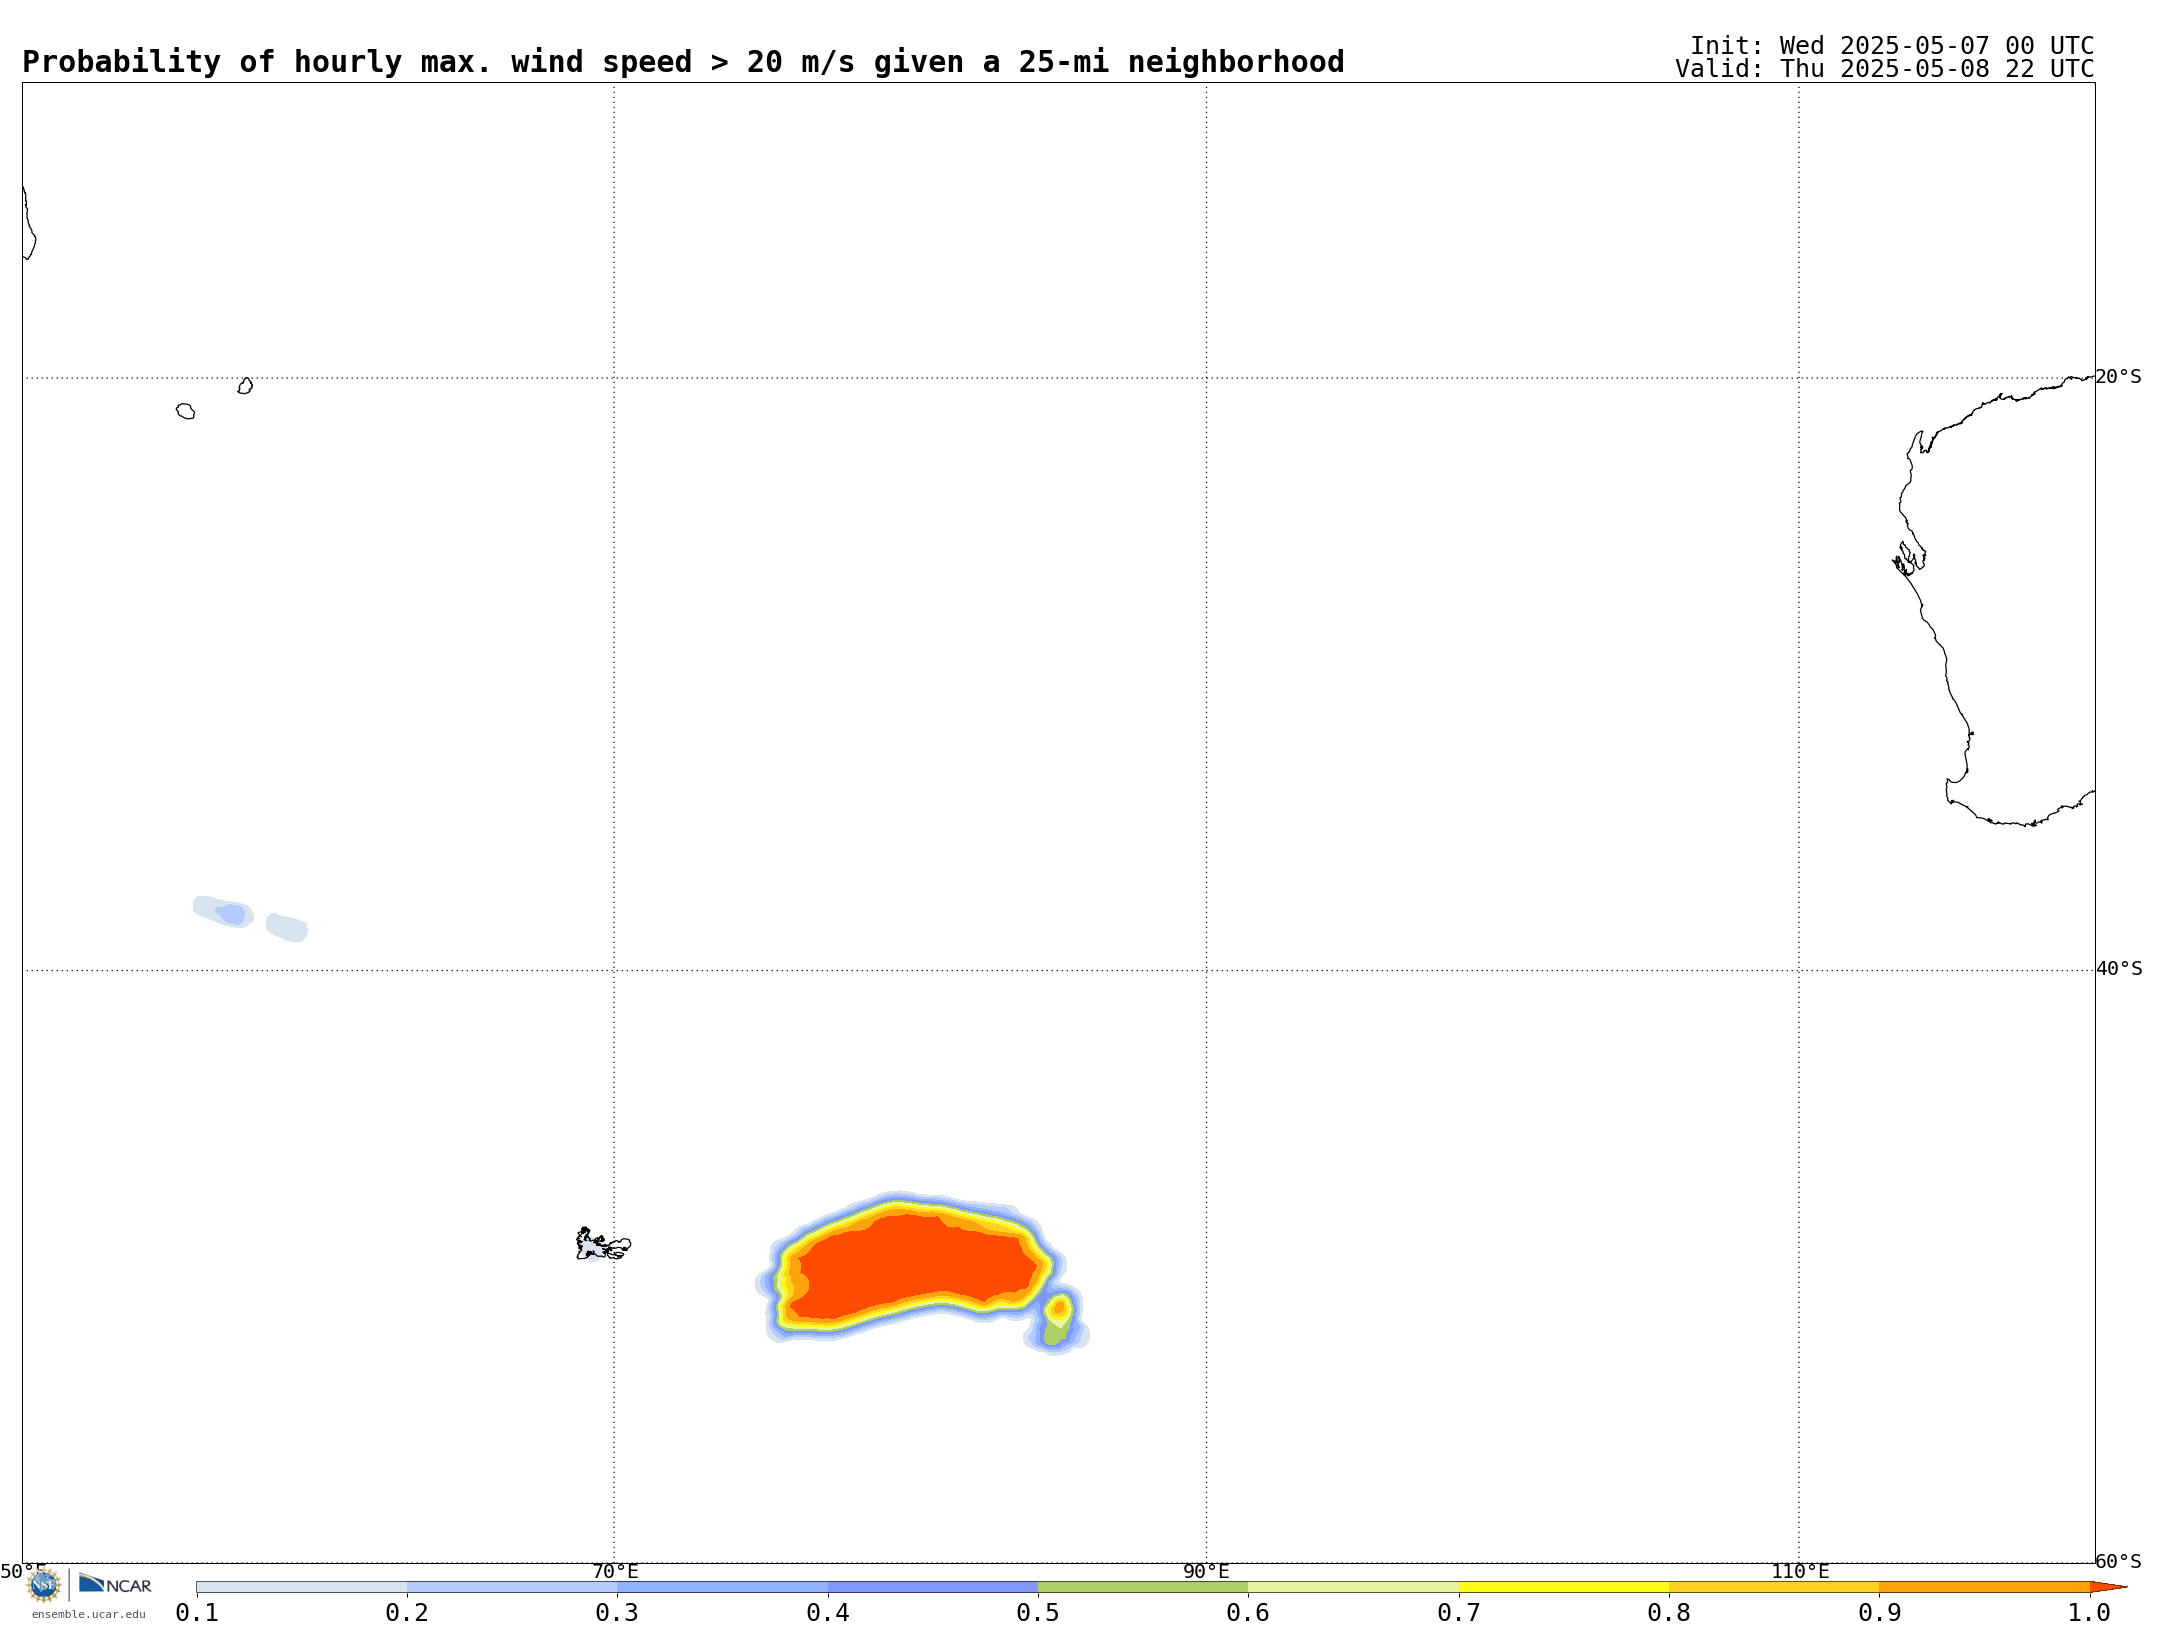This screenshot has height=1626, width=2160.
Task: Click the 40°S latitude label
Action: pyautogui.click(x=2119, y=969)
